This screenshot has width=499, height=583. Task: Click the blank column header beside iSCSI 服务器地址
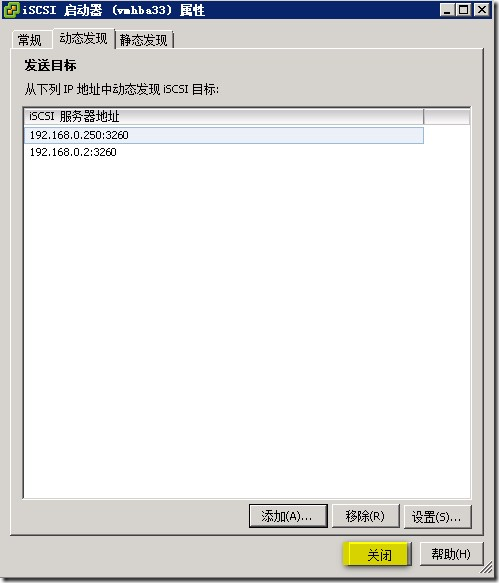[447, 116]
